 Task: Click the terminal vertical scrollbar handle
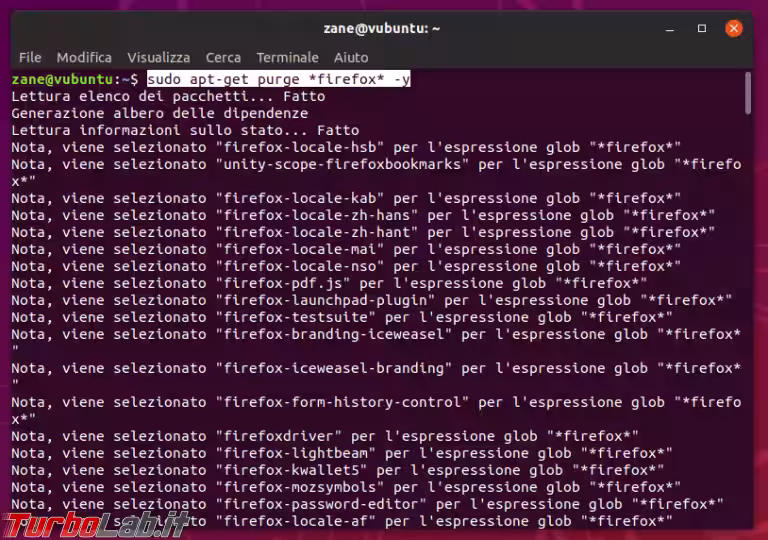747,93
